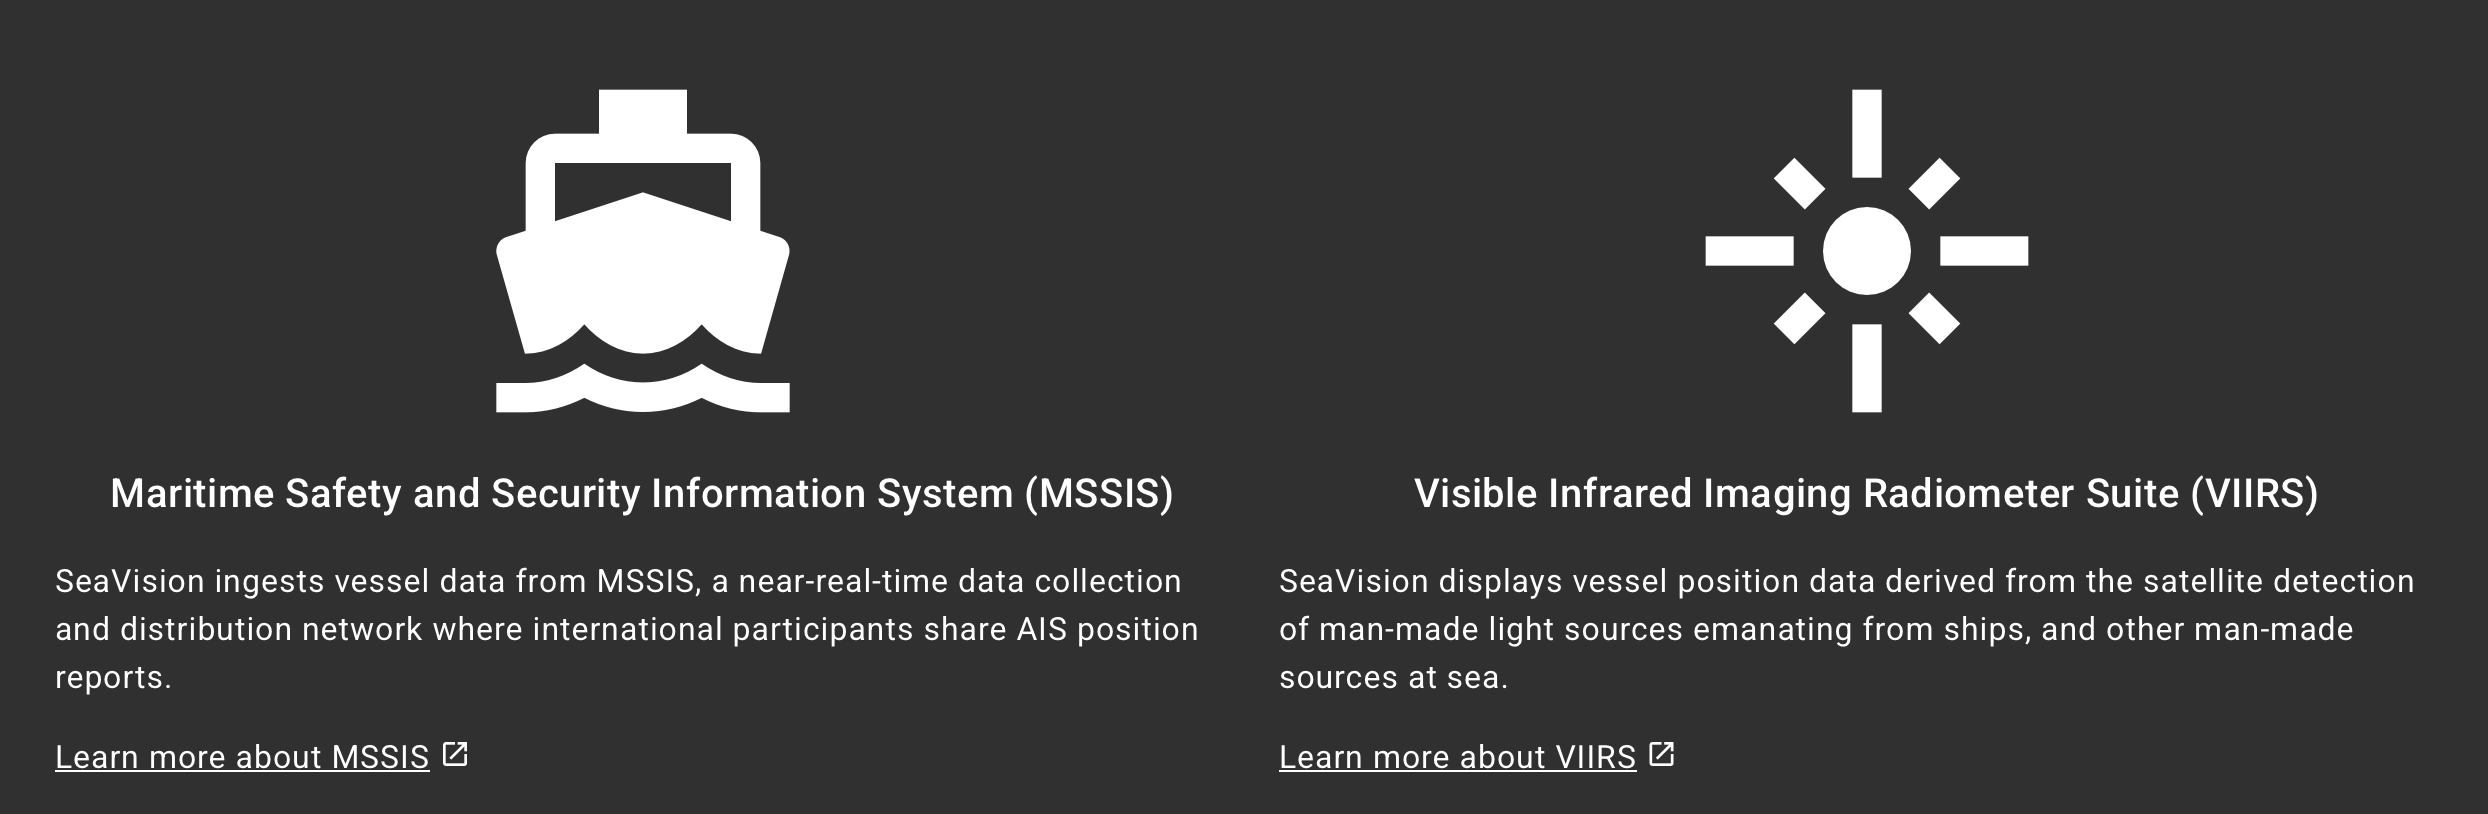Select the Maritime Safety and Security Information System heading
The image size is (2488, 814).
(642, 494)
